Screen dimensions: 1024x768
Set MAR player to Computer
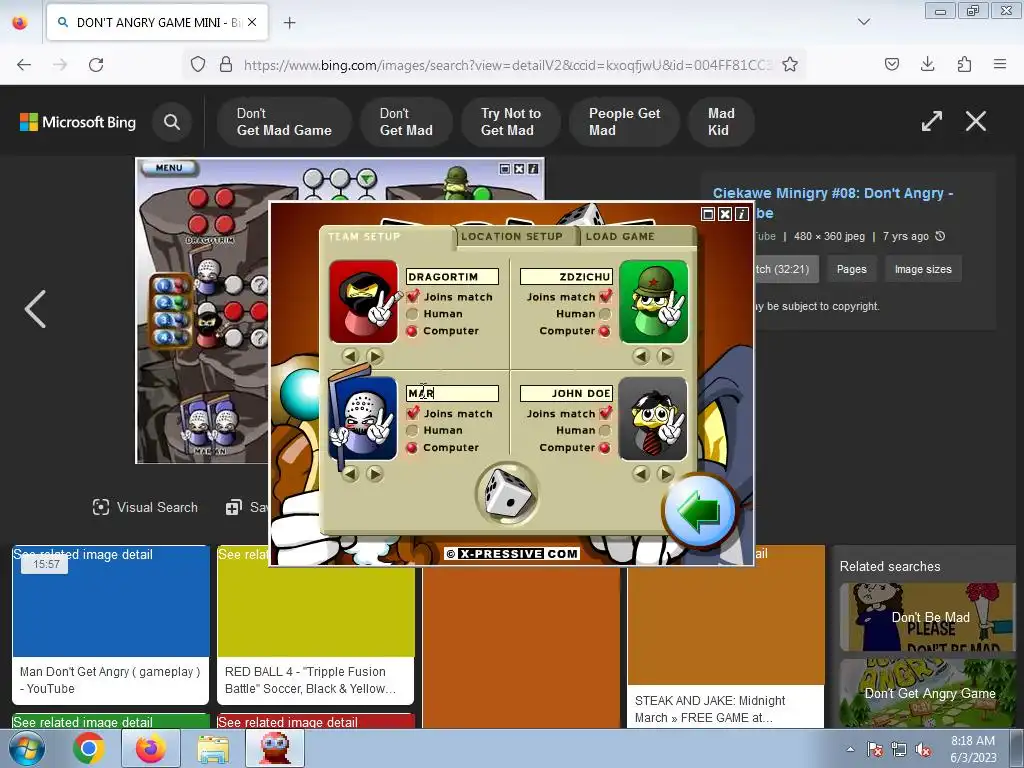[412, 448]
